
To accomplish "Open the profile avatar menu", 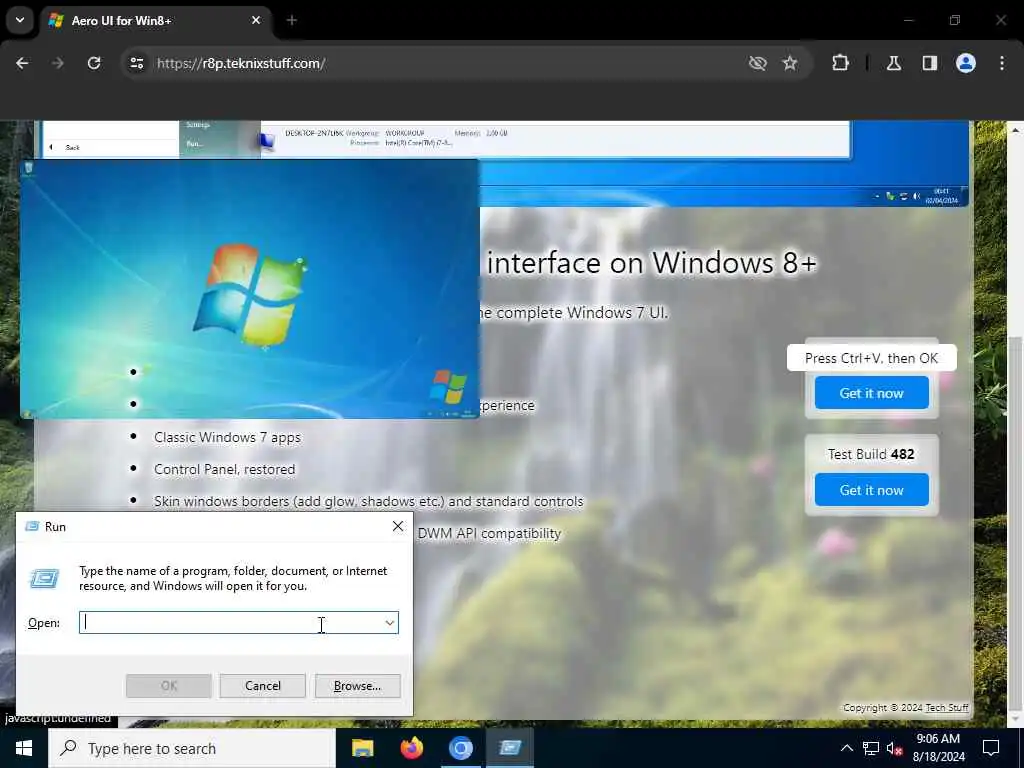I will (966, 63).
